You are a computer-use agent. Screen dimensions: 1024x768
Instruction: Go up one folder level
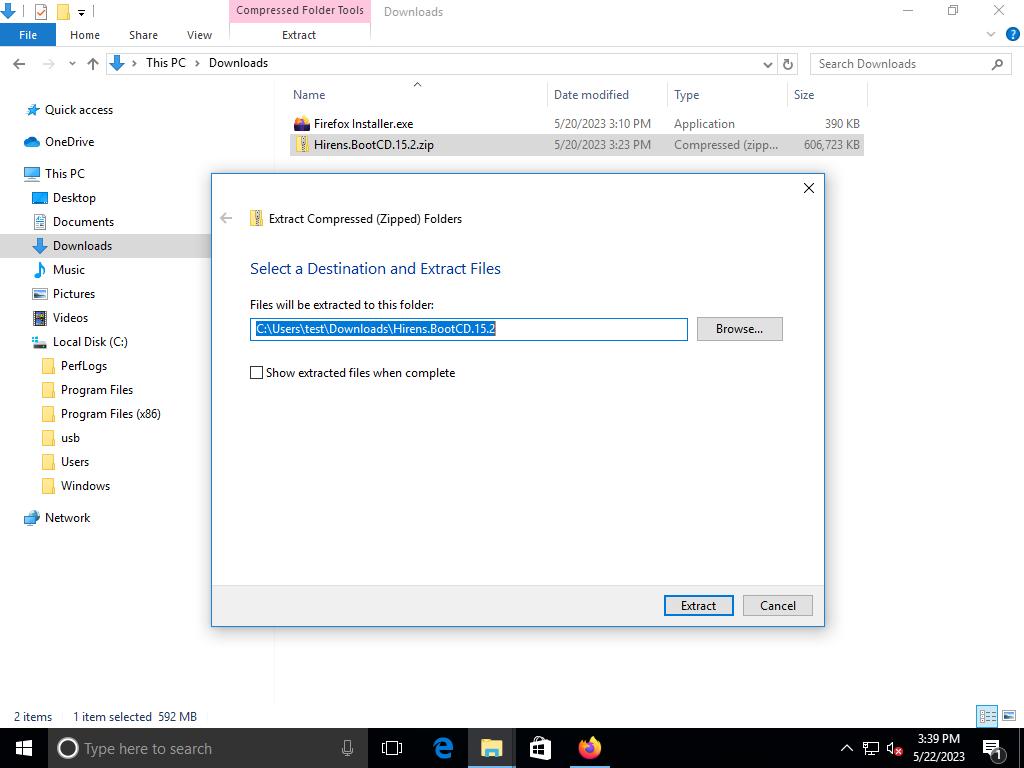tap(93, 64)
